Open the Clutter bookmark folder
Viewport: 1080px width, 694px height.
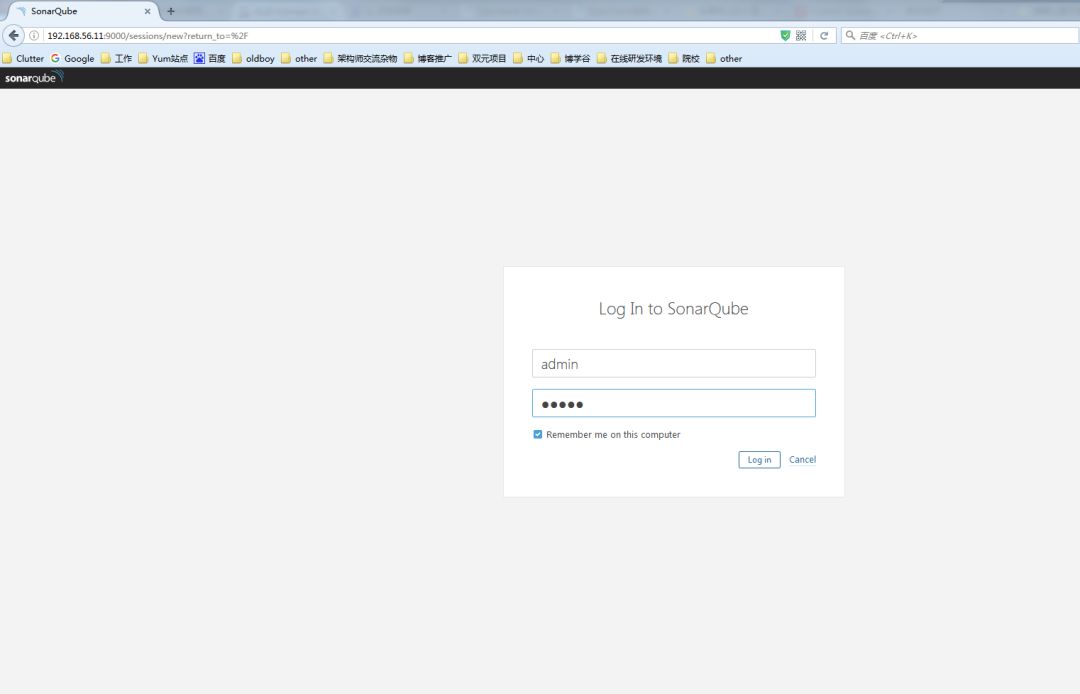[x=23, y=59]
